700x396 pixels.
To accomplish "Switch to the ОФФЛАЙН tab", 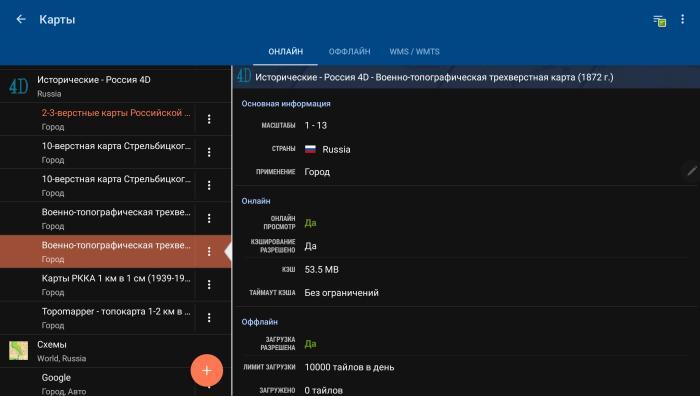I will pyautogui.click(x=350, y=51).
